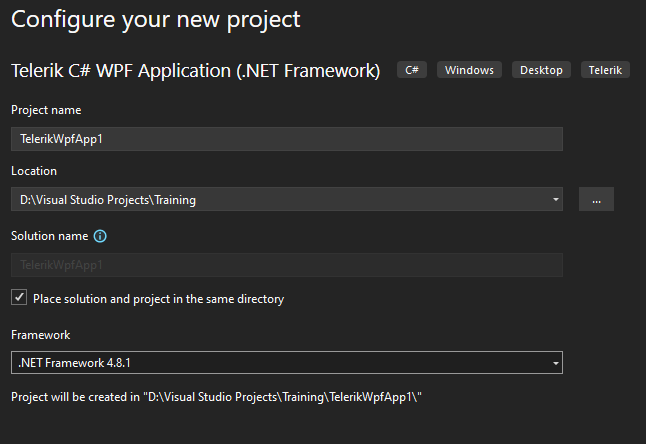Viewport: 646px width, 444px height.
Task: Click the 'Configure your new project' heading
Action: (x=155, y=19)
